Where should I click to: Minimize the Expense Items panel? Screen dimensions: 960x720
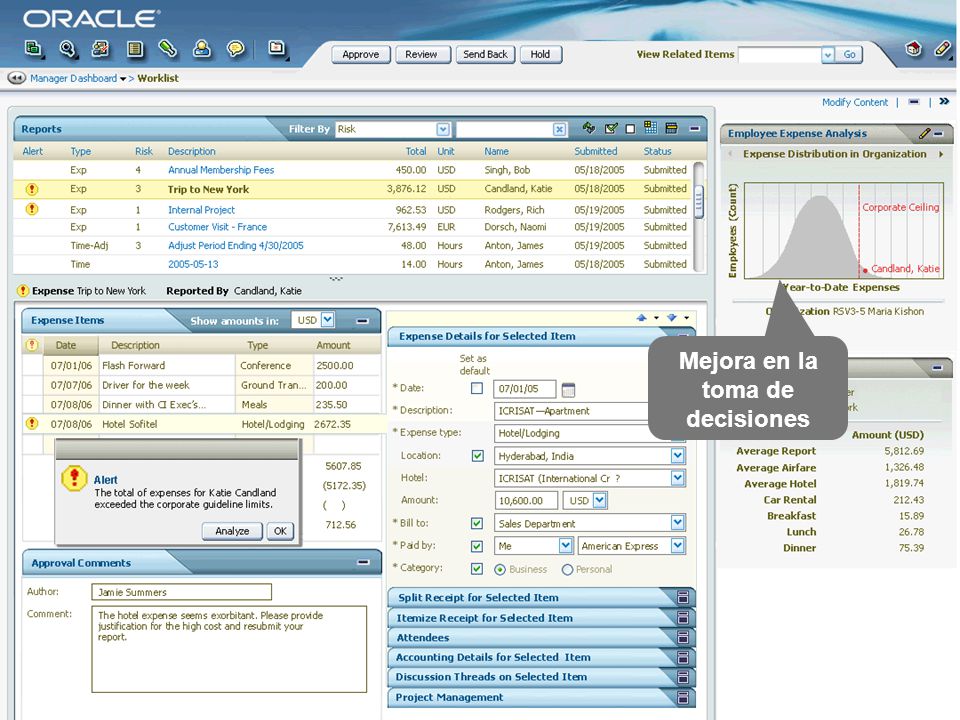click(362, 321)
